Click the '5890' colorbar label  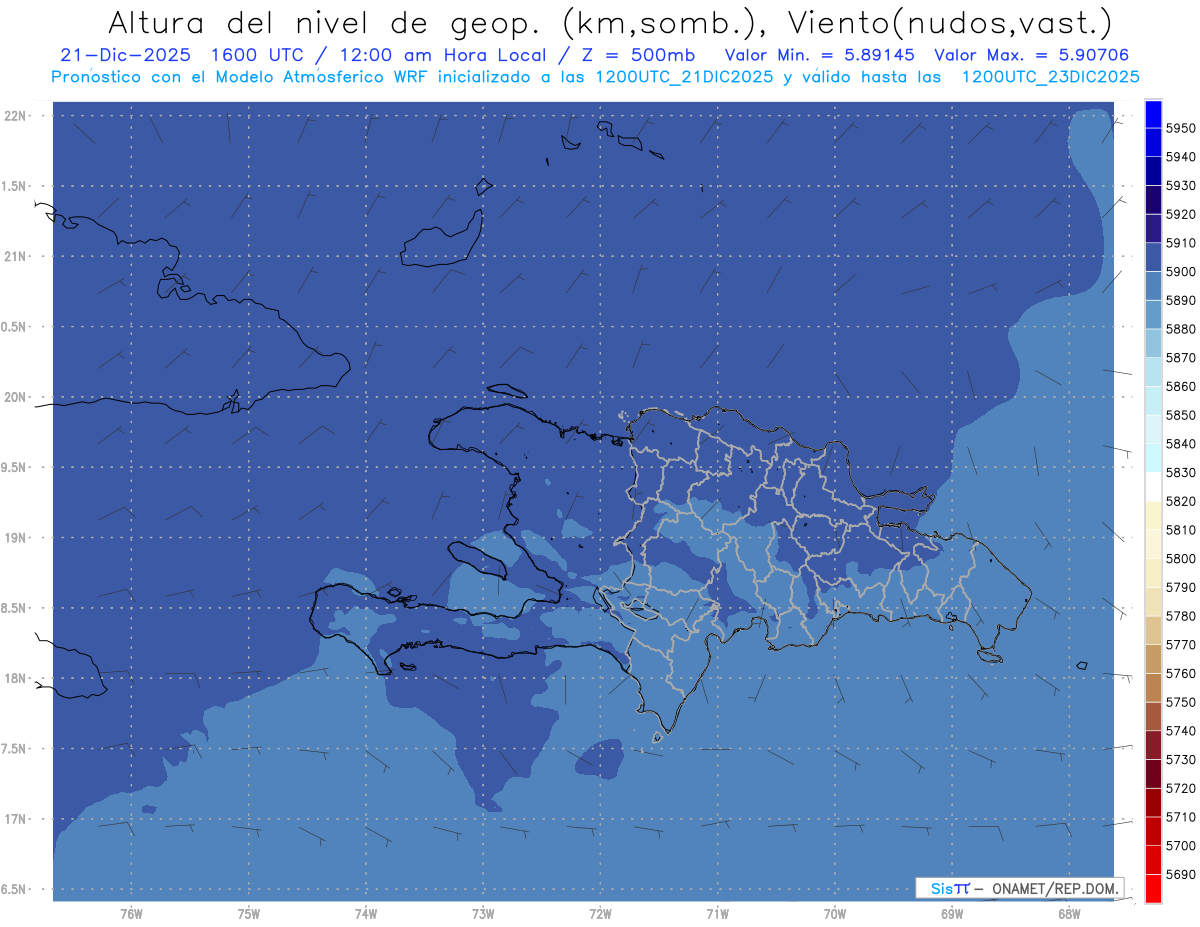(x=1180, y=301)
